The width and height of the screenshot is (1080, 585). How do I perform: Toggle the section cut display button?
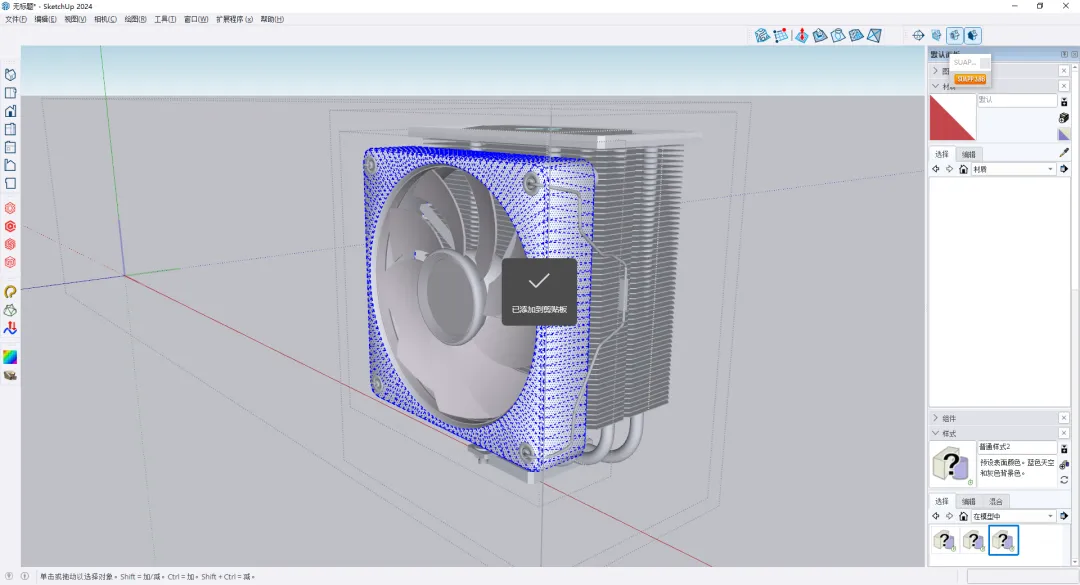[x=954, y=35]
